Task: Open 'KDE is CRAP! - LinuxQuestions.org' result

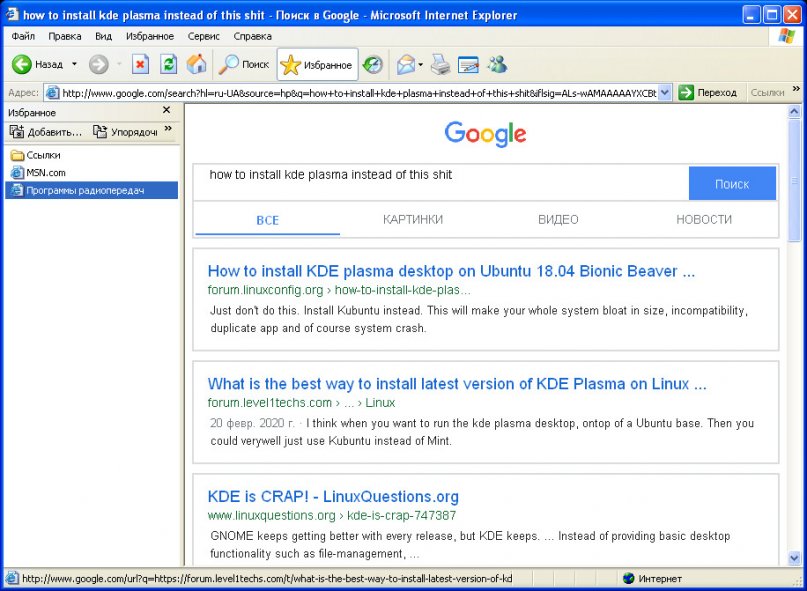Action: (x=333, y=497)
